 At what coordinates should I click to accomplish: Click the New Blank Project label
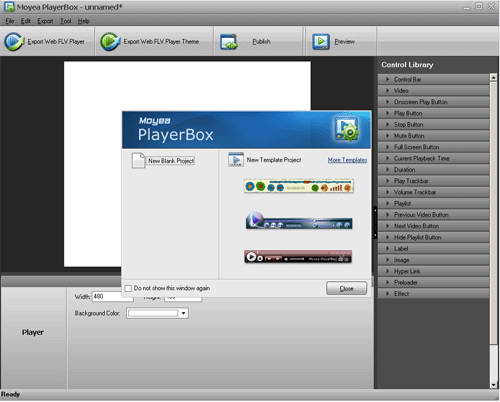pos(171,161)
